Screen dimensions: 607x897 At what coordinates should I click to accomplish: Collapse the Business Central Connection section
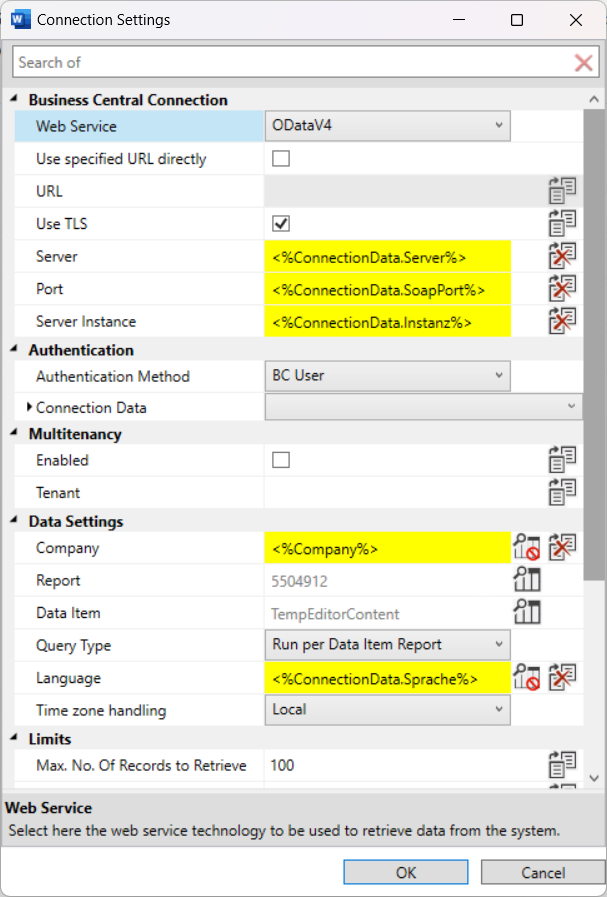point(14,99)
